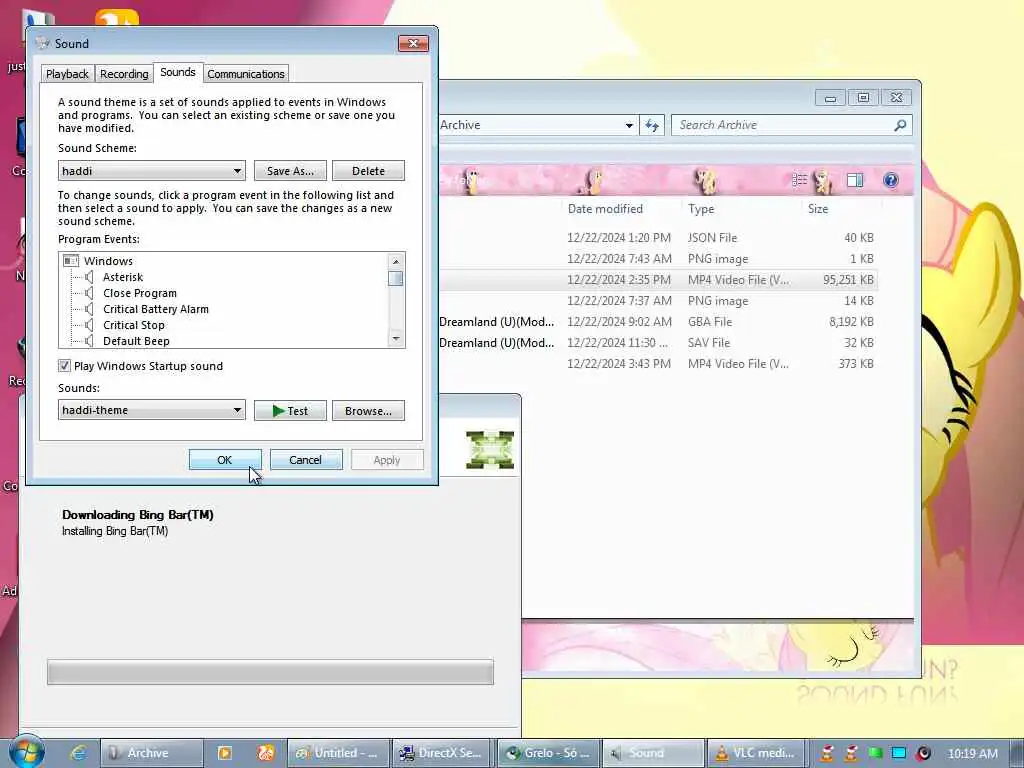Open the Windows Start menu
This screenshot has width=1024, height=768.
[x=26, y=752]
